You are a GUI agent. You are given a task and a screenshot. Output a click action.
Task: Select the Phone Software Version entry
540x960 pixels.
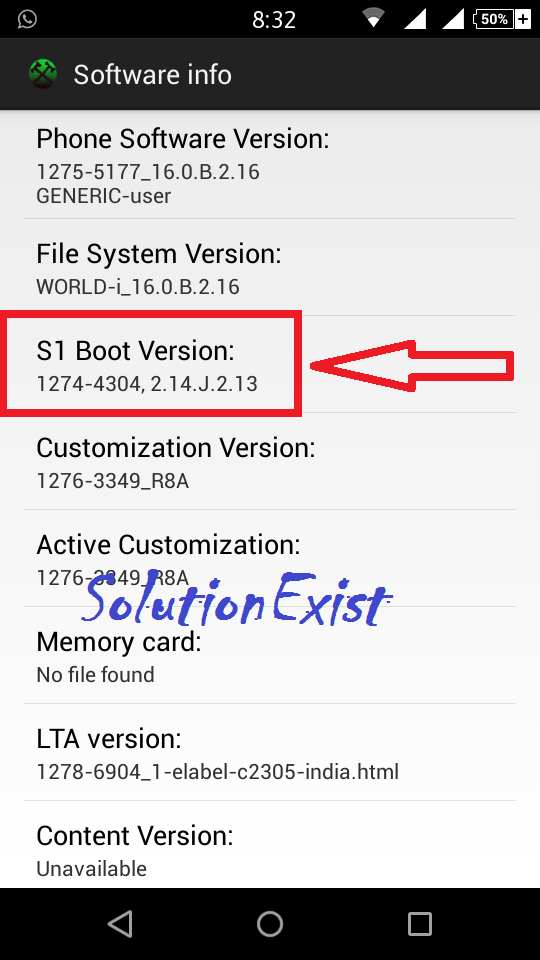270,165
